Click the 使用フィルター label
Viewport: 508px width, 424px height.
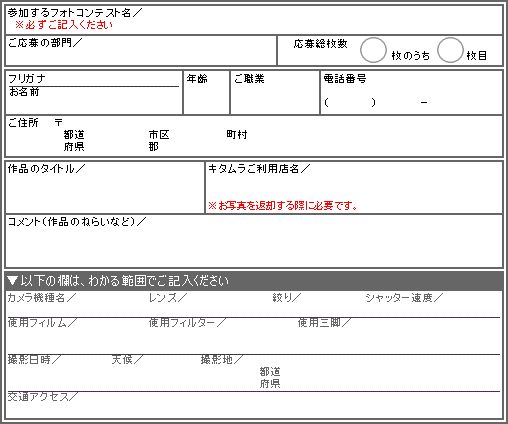pos(187,322)
